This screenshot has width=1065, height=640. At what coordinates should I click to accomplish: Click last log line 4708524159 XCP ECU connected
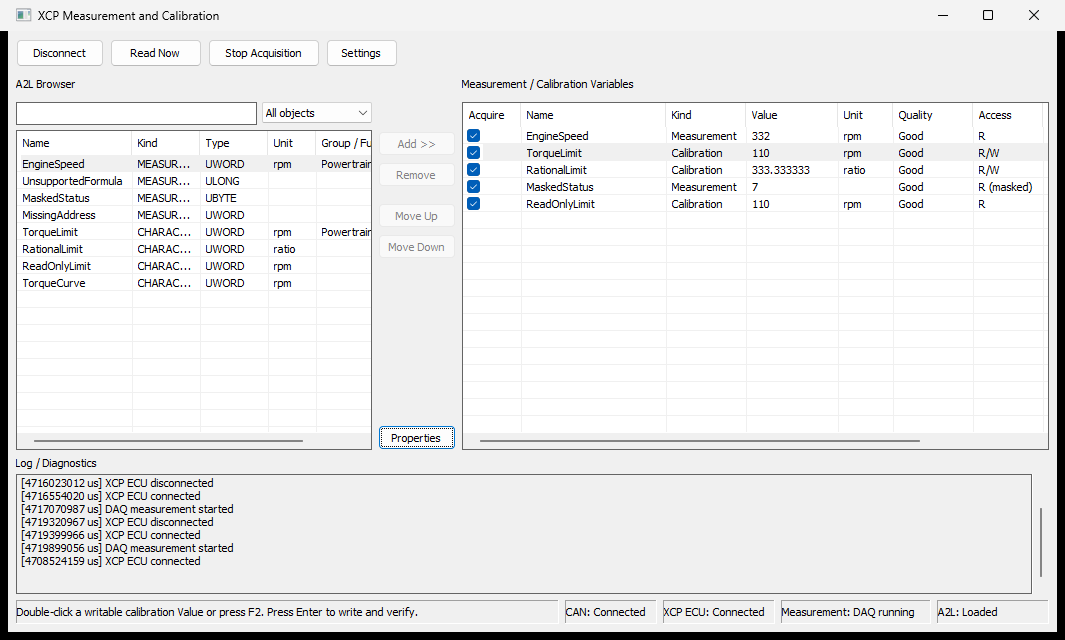click(x=111, y=561)
